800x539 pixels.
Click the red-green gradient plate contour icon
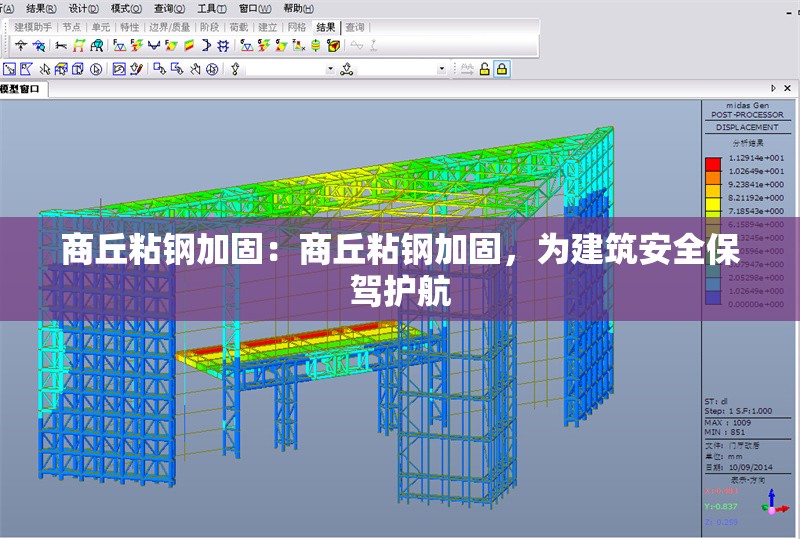pos(189,46)
